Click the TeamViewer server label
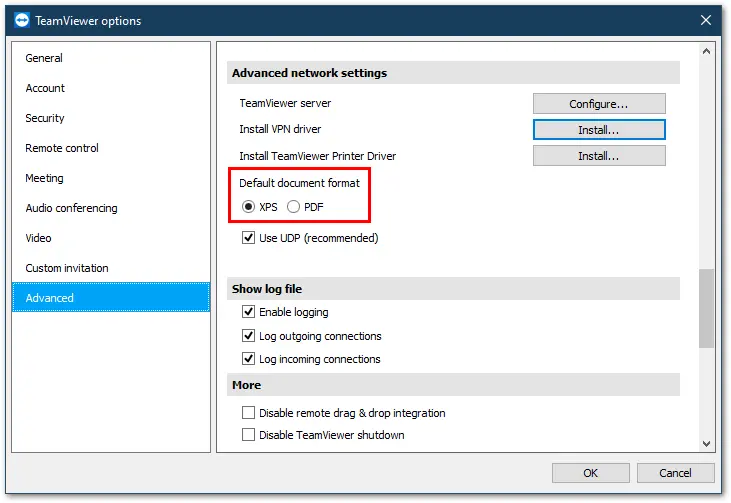Viewport: 731px width, 503px height. [285, 103]
